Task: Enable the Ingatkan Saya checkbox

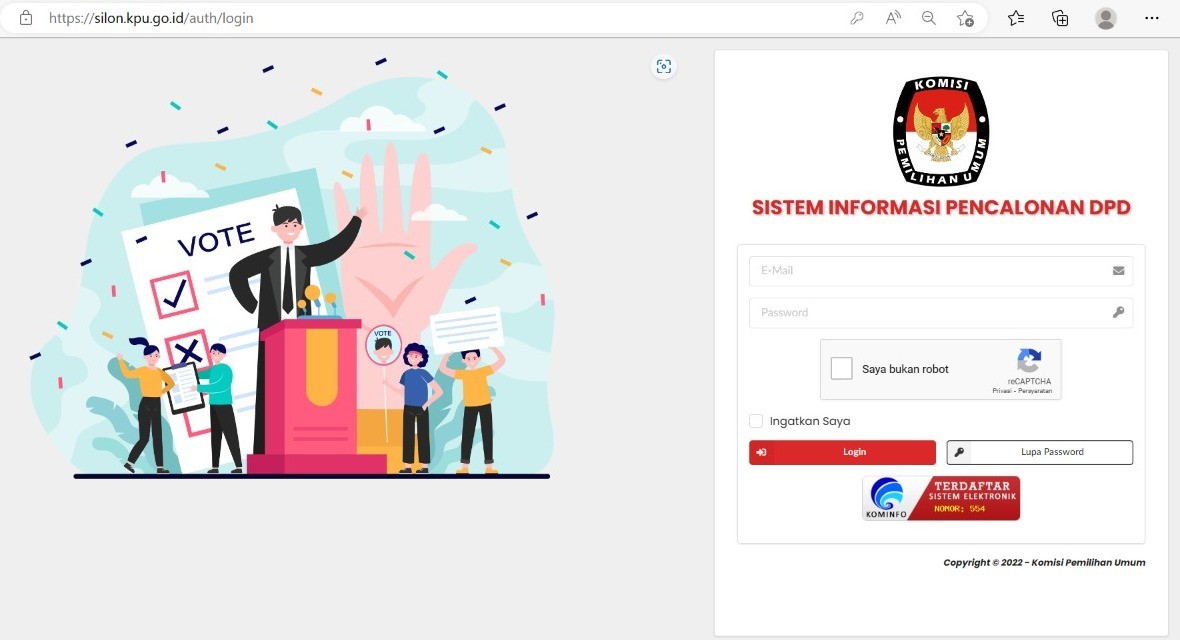Action: [x=756, y=421]
